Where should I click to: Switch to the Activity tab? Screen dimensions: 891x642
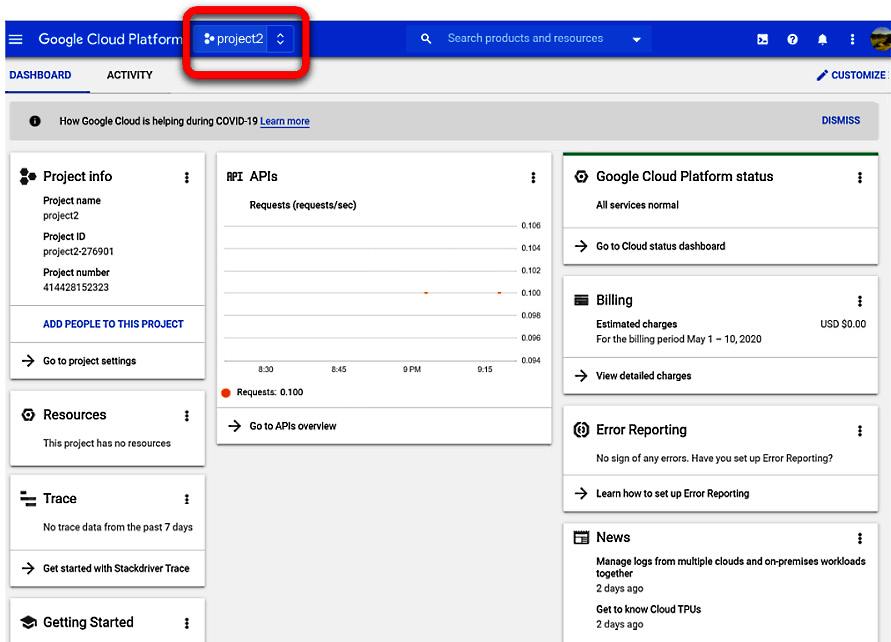click(x=130, y=75)
